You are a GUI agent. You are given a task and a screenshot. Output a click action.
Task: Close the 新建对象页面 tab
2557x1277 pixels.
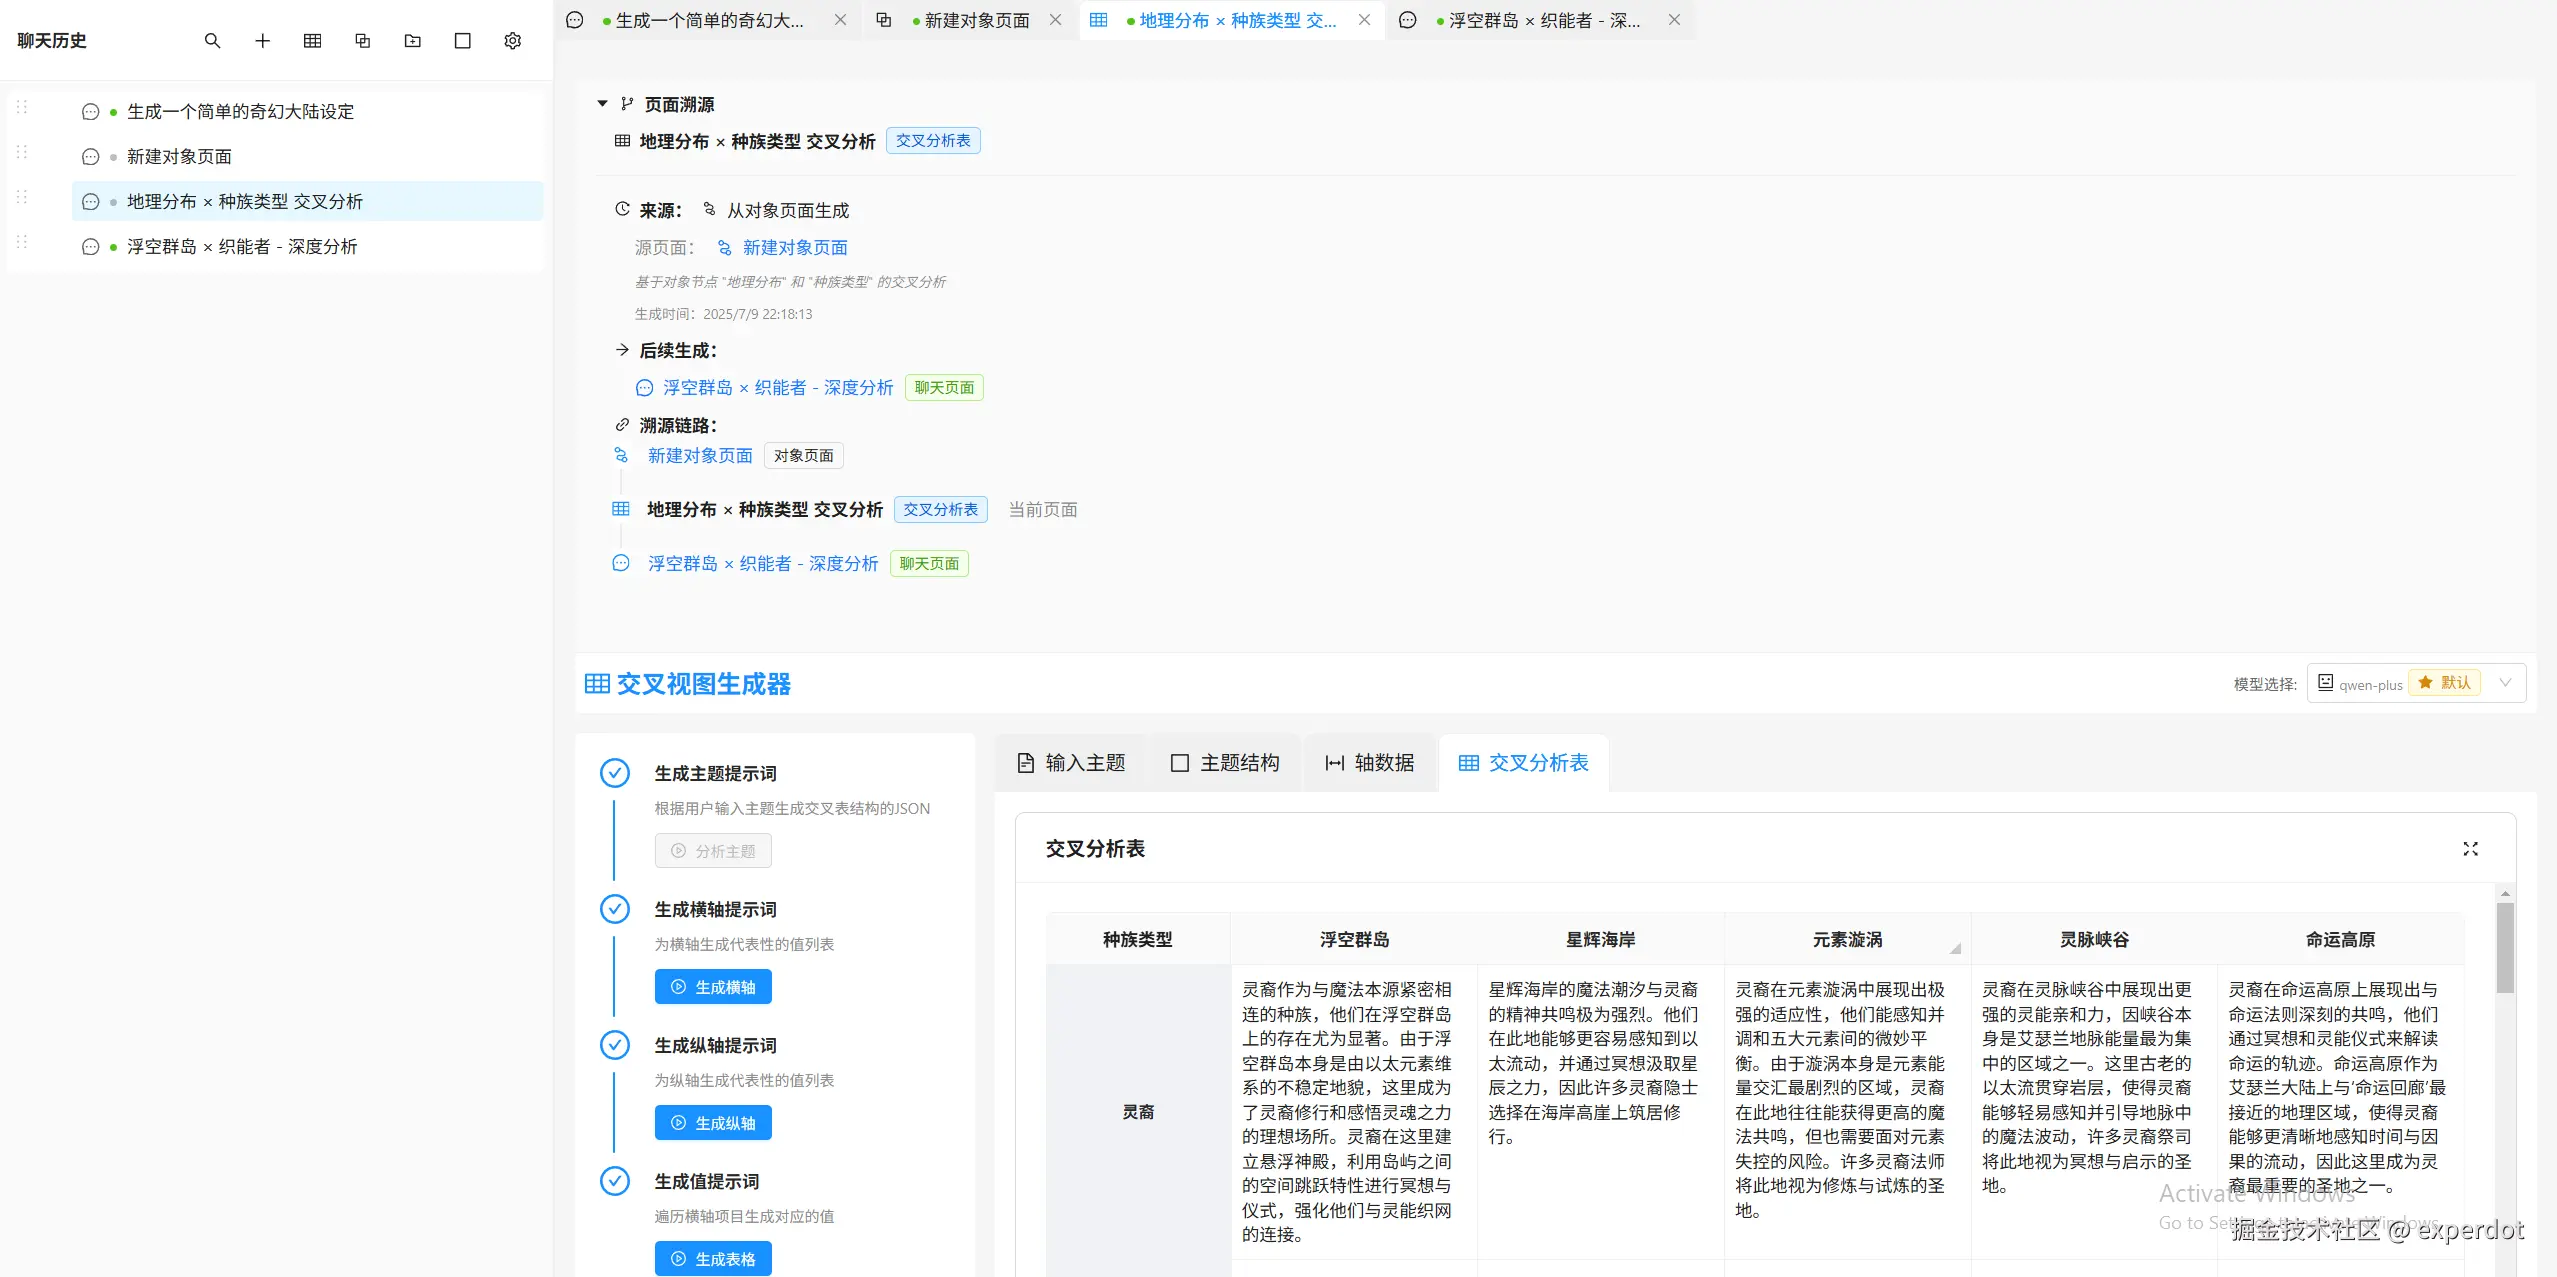[x=1055, y=20]
